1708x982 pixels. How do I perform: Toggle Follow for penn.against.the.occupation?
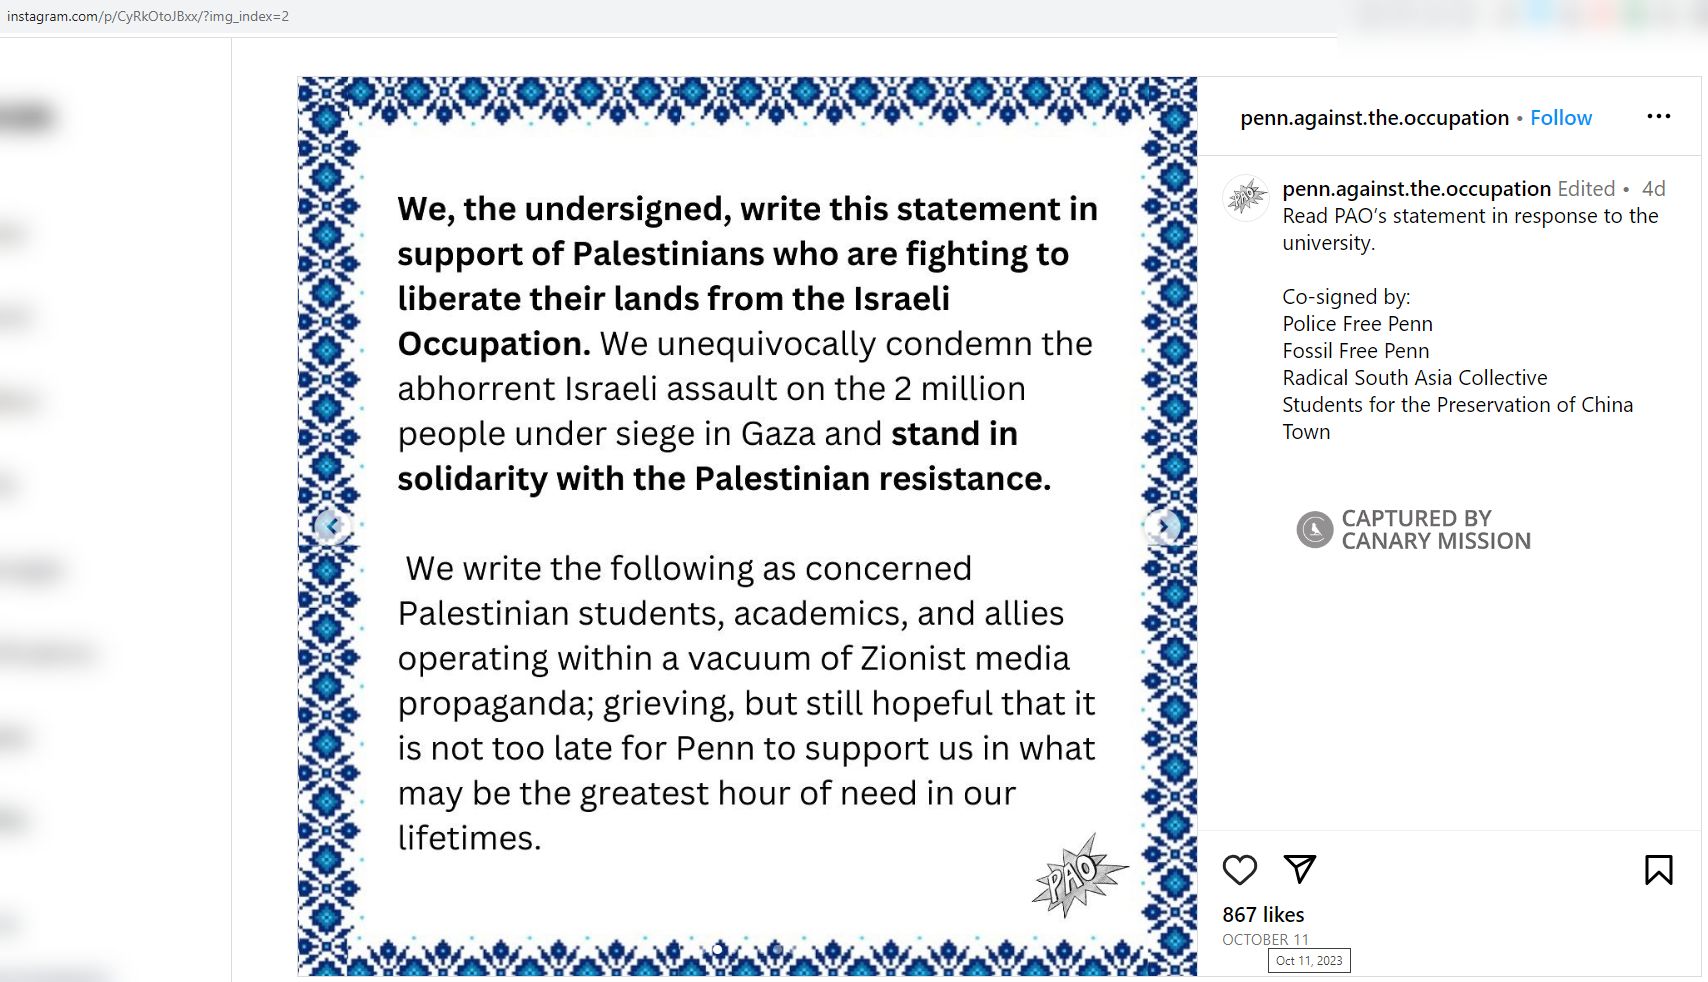coord(1560,117)
